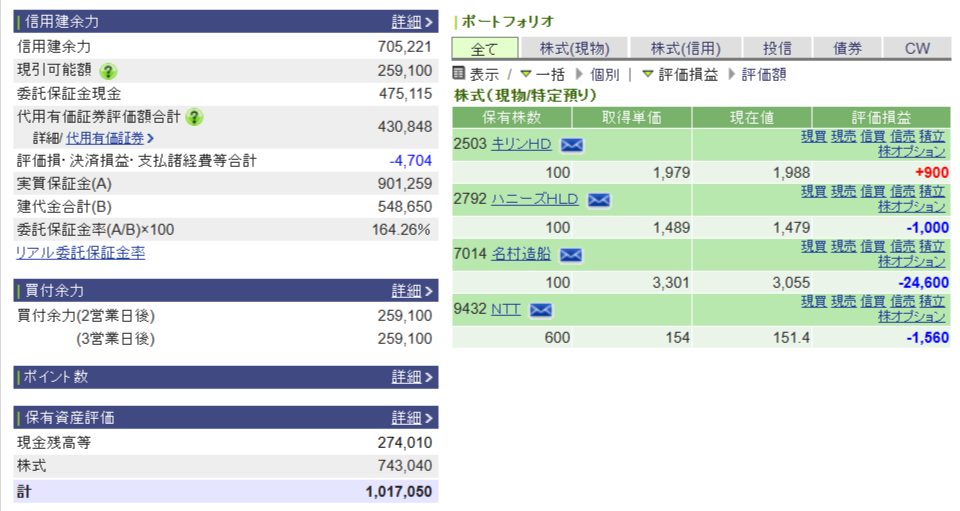Image resolution: width=960 pixels, height=511 pixels.
Task: Click 現買 for ハニーズHLD
Action: click(813, 192)
